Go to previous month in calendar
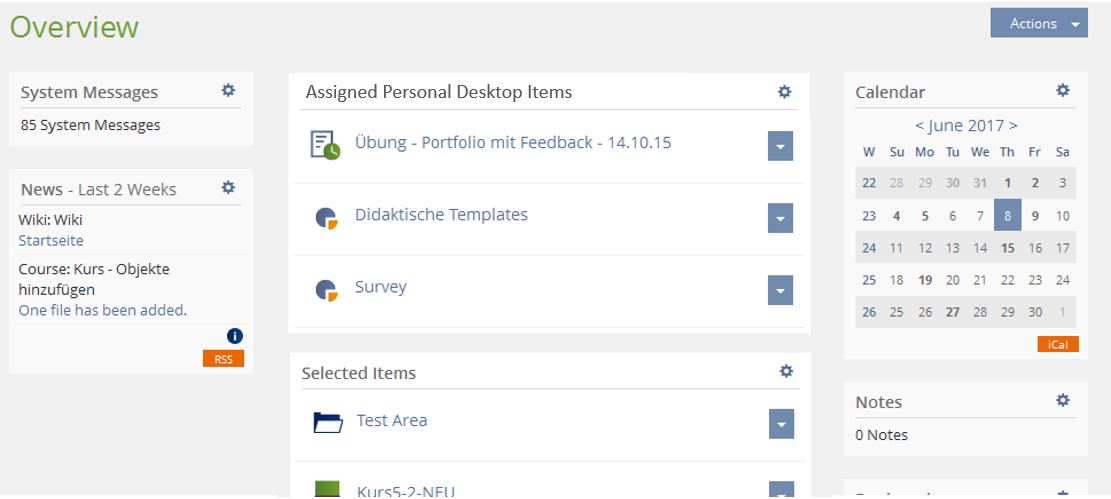 pyautogui.click(x=920, y=126)
